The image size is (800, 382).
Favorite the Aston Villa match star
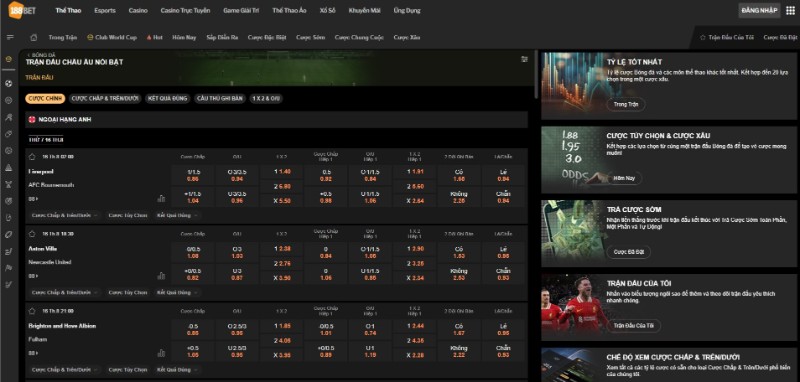coord(32,234)
